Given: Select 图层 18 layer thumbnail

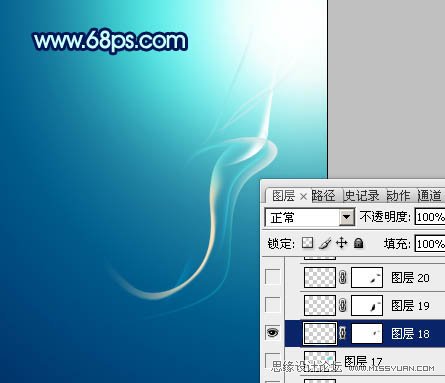Looking at the screenshot, I should [320, 333].
